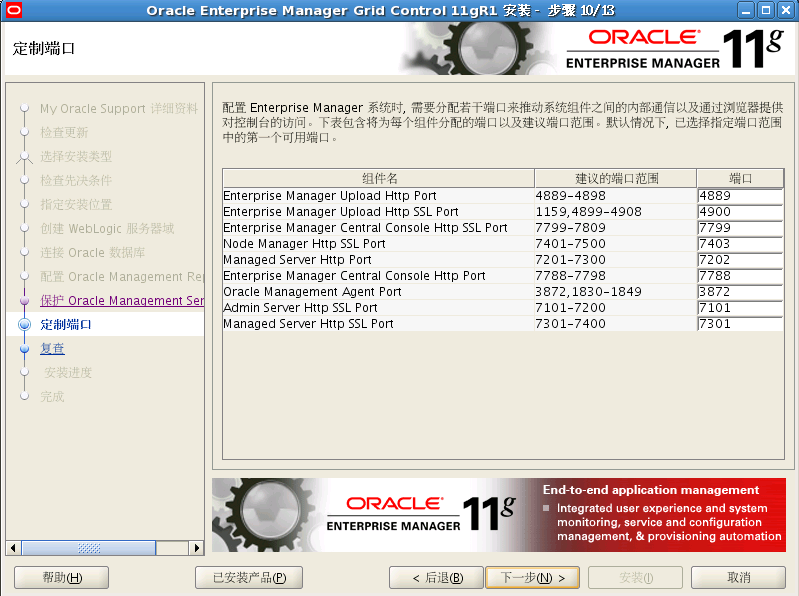Click the range value 7101-7200

(x=570, y=308)
